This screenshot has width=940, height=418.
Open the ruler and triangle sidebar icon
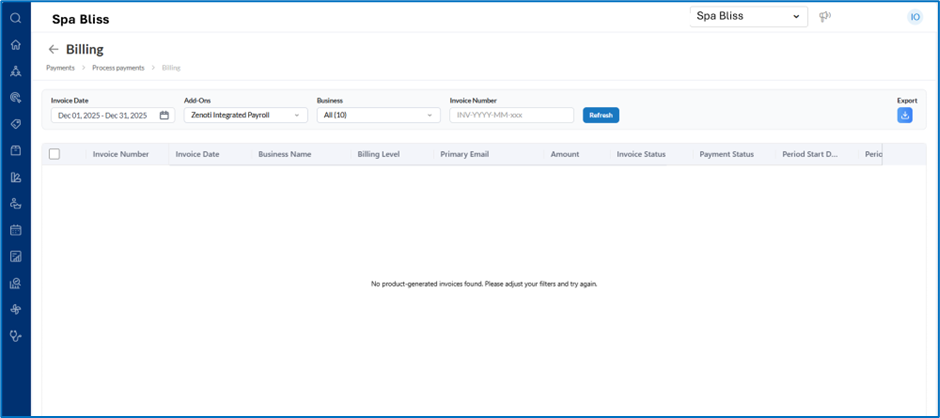[16, 177]
